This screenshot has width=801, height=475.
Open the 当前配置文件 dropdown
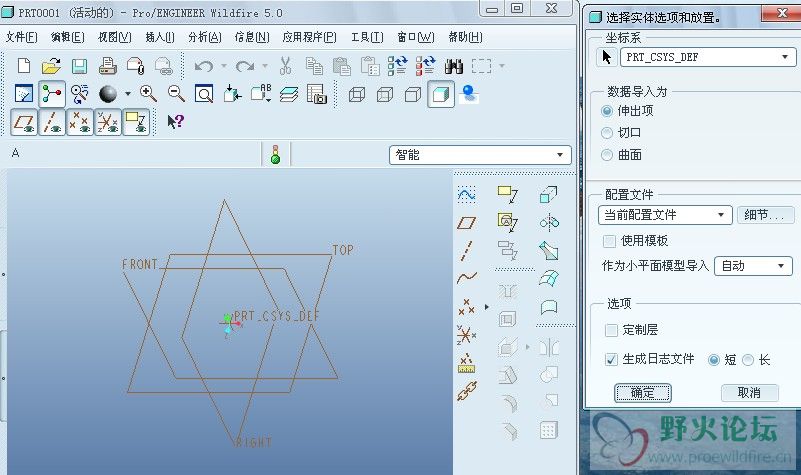(665, 215)
